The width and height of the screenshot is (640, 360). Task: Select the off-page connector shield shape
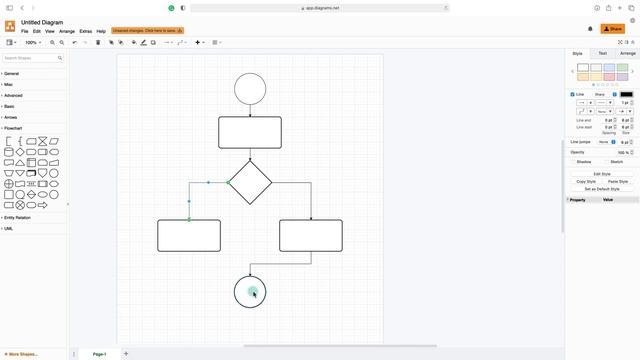click(42, 173)
